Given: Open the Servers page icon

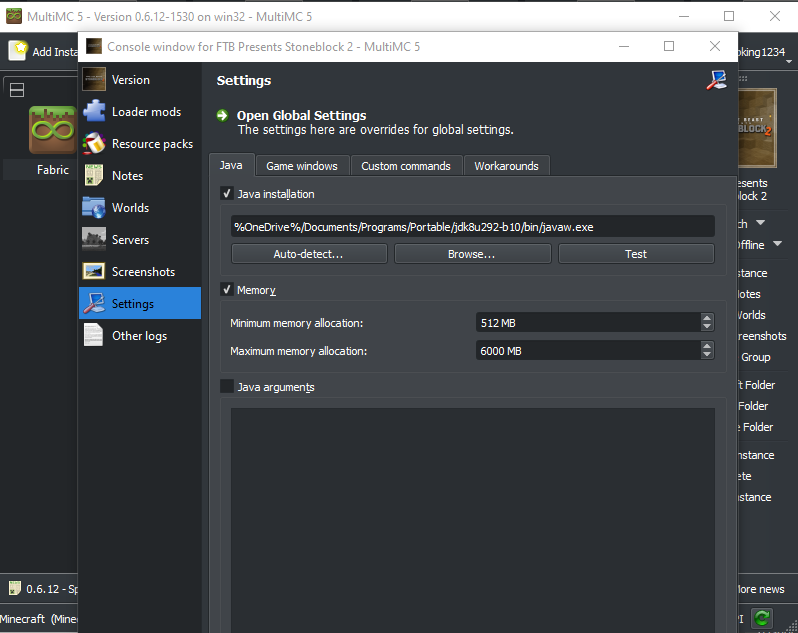Looking at the screenshot, I should 94,239.
